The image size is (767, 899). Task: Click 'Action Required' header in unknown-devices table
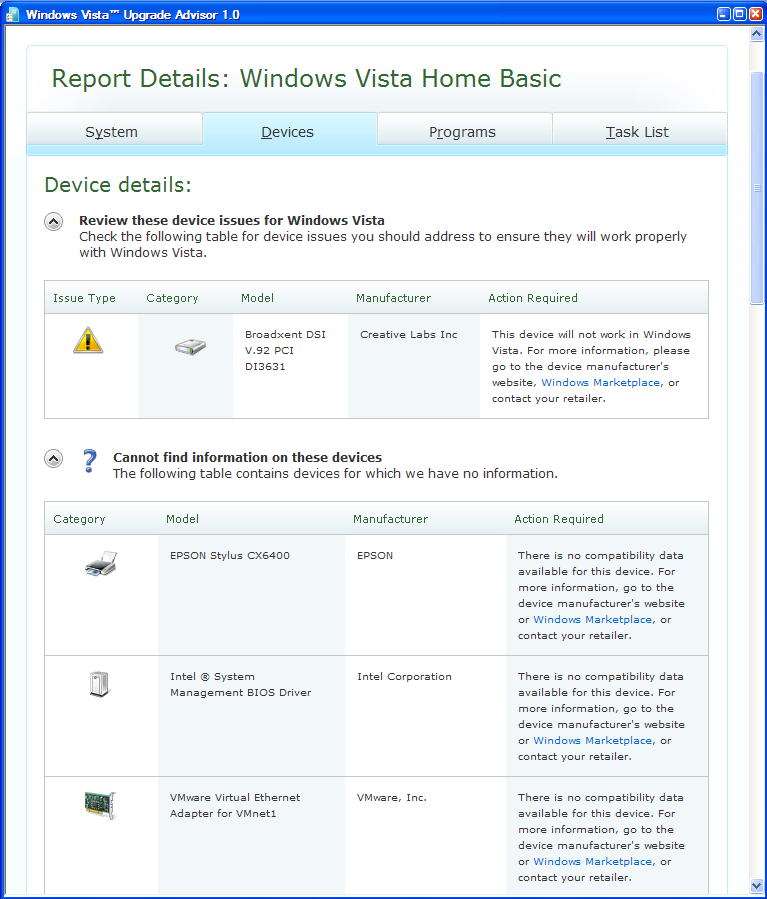(558, 519)
